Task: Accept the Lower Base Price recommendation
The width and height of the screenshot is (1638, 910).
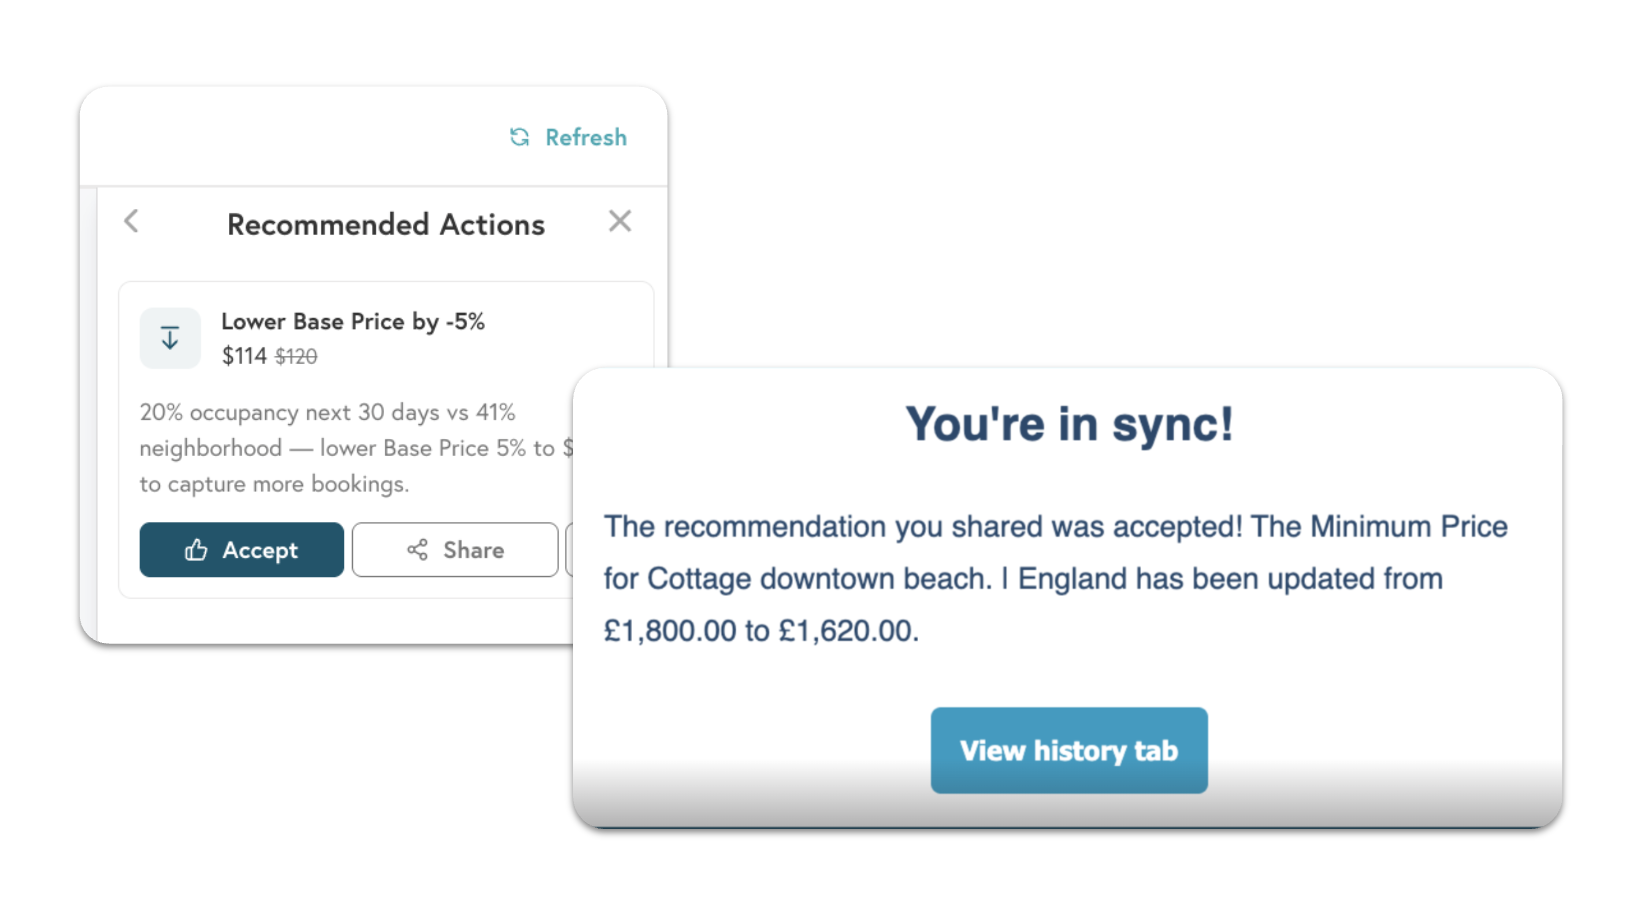Action: pyautogui.click(x=241, y=549)
